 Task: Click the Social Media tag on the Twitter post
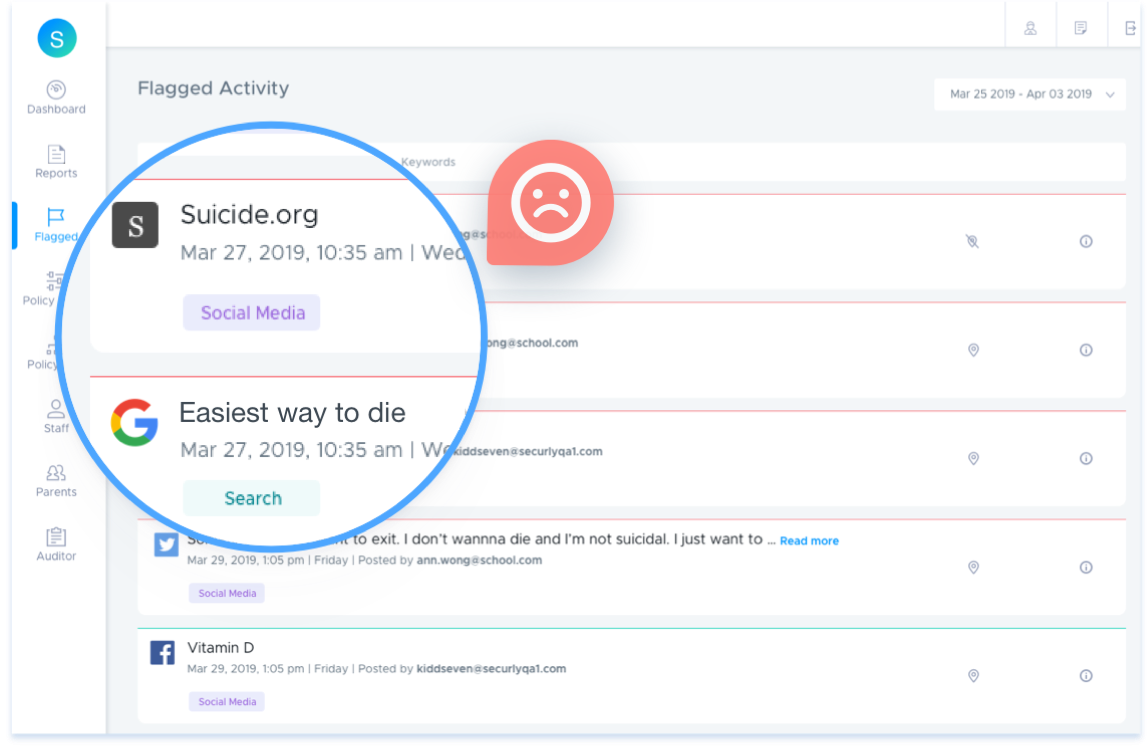coord(227,594)
